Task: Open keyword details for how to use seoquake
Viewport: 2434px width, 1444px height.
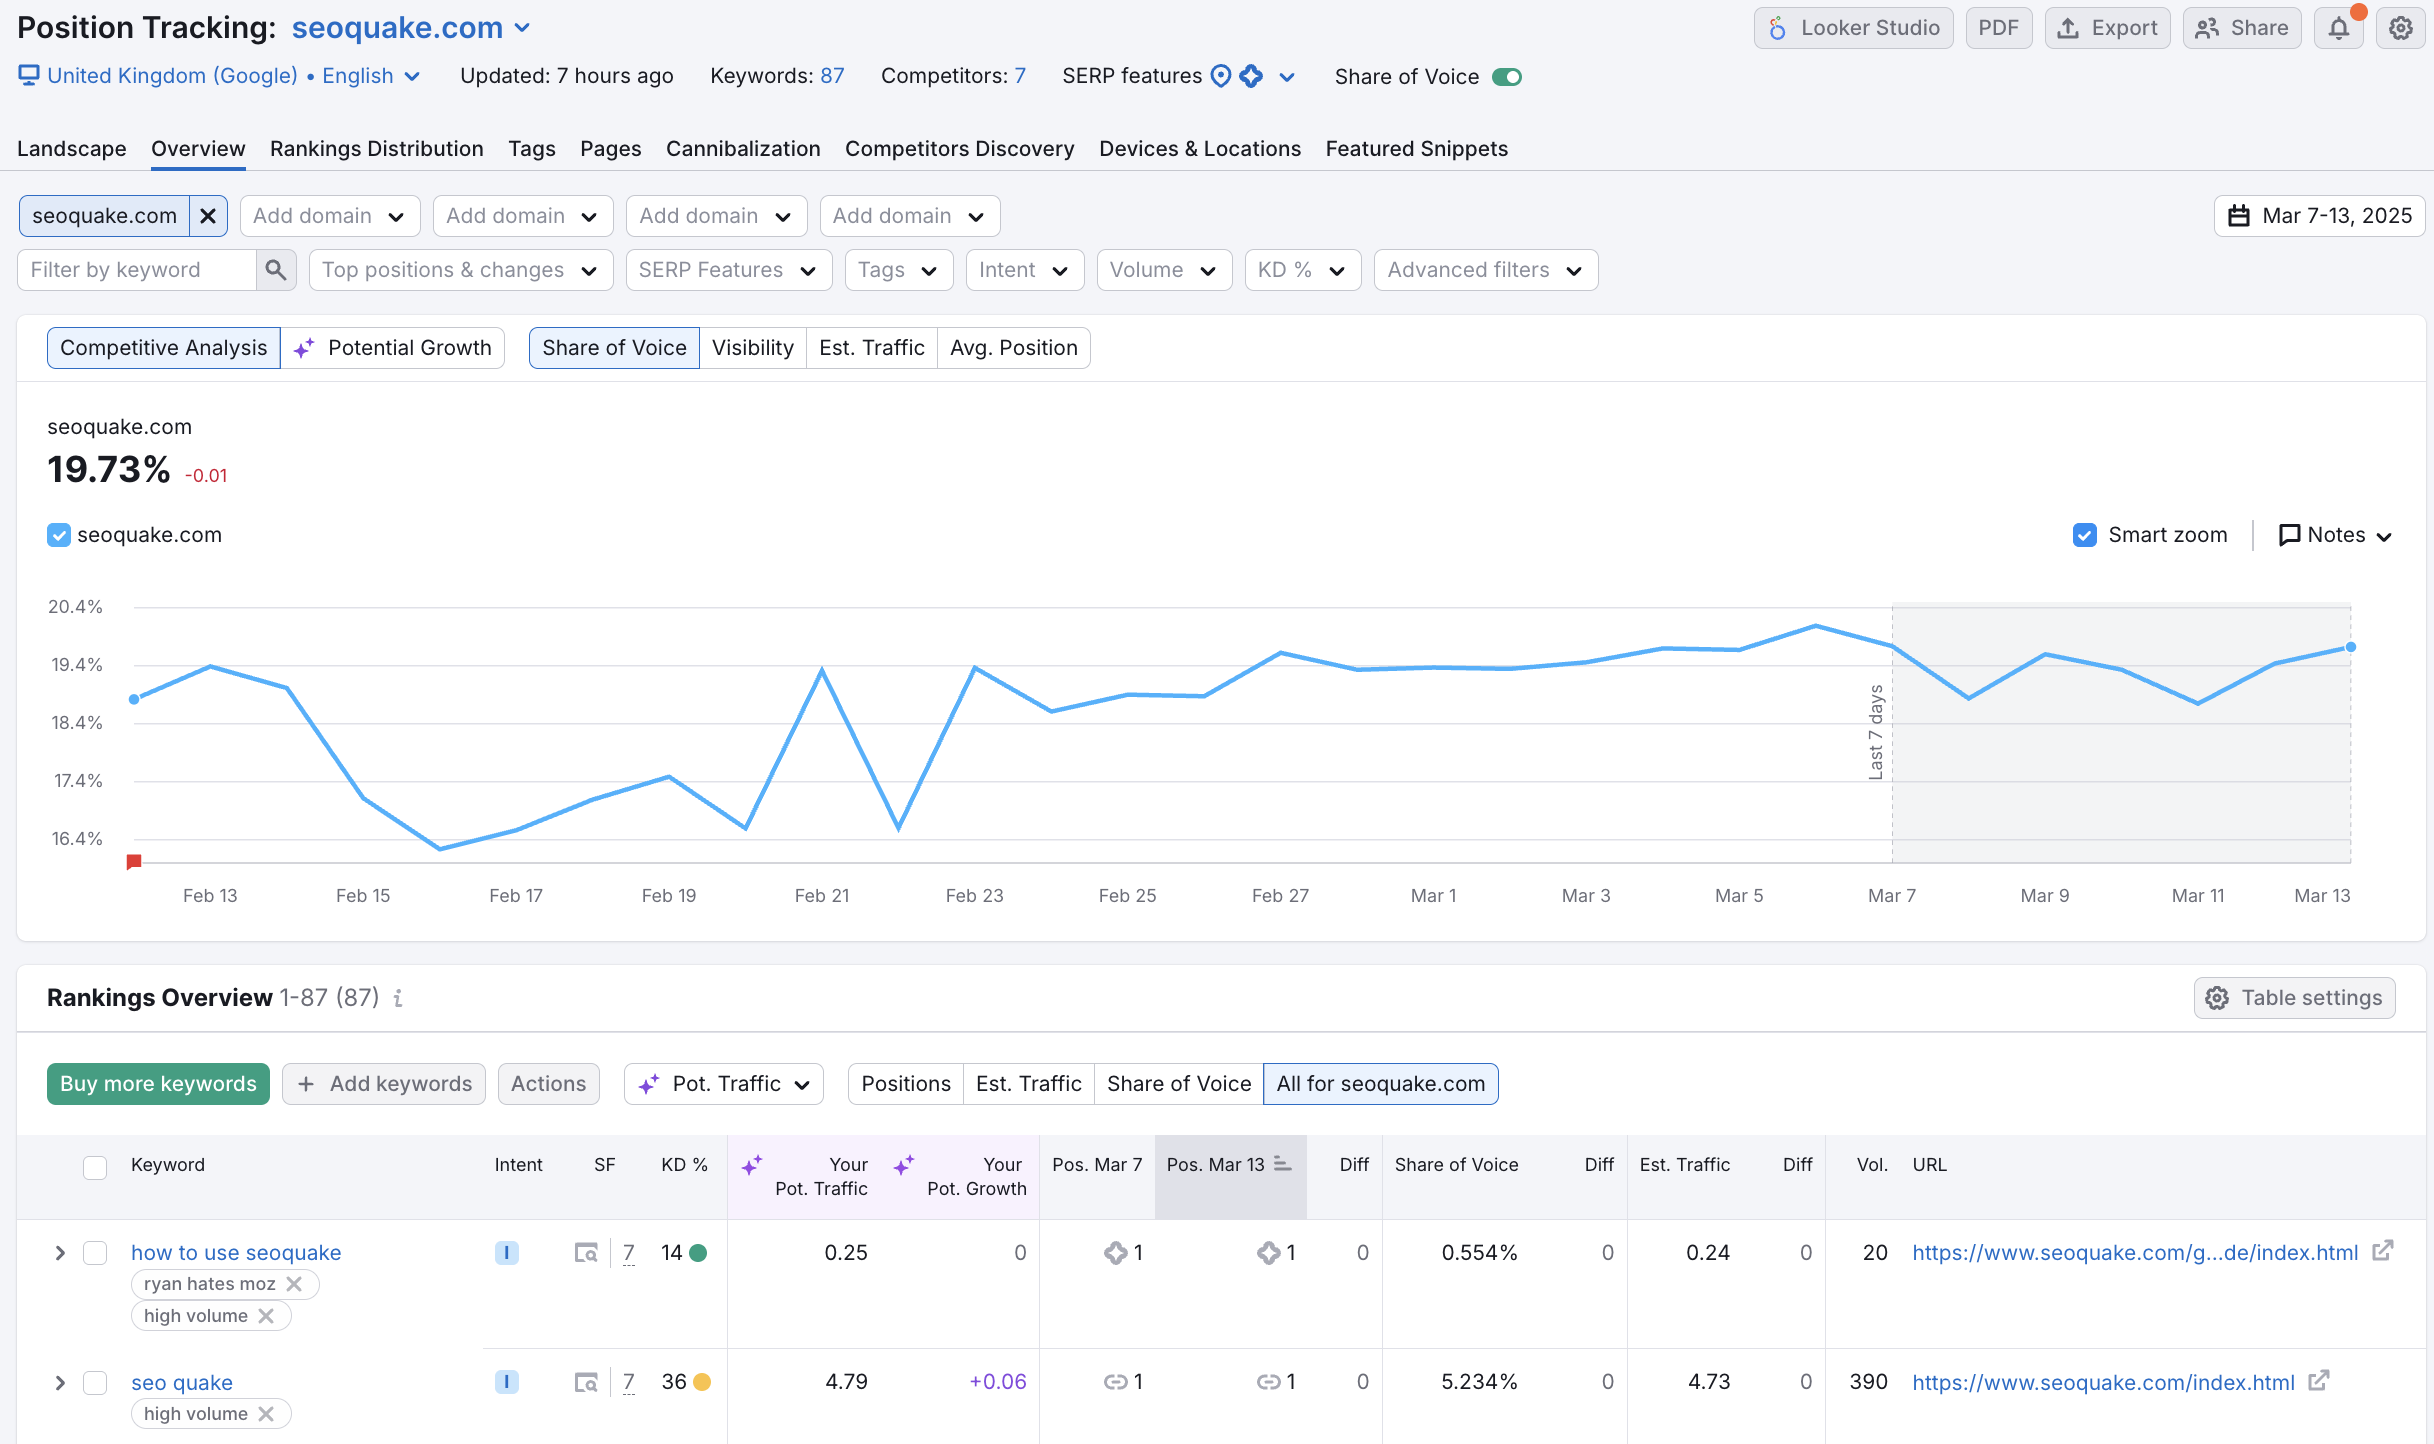Action: (x=235, y=1252)
